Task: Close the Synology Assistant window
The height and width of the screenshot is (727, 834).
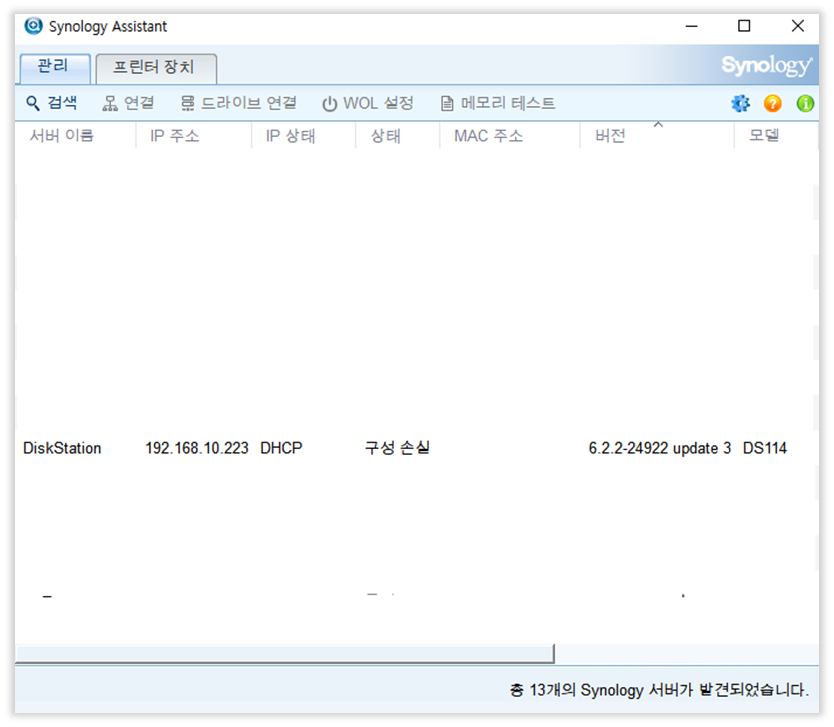Action: 797,26
